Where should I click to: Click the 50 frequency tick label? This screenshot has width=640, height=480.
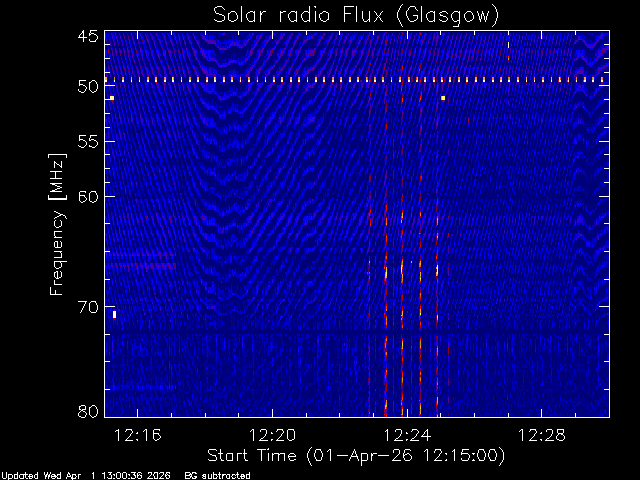click(88, 87)
